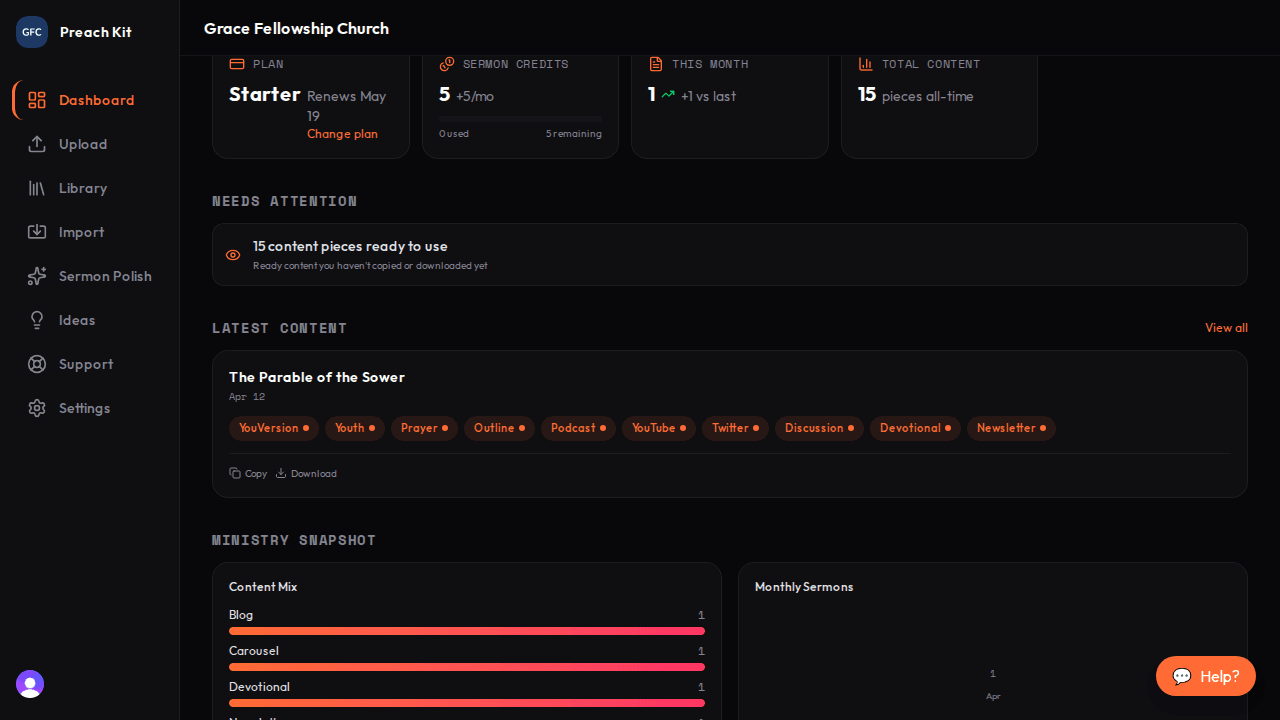1280x720 pixels.
Task: Open Settings via the gear icon
Action: point(37,408)
